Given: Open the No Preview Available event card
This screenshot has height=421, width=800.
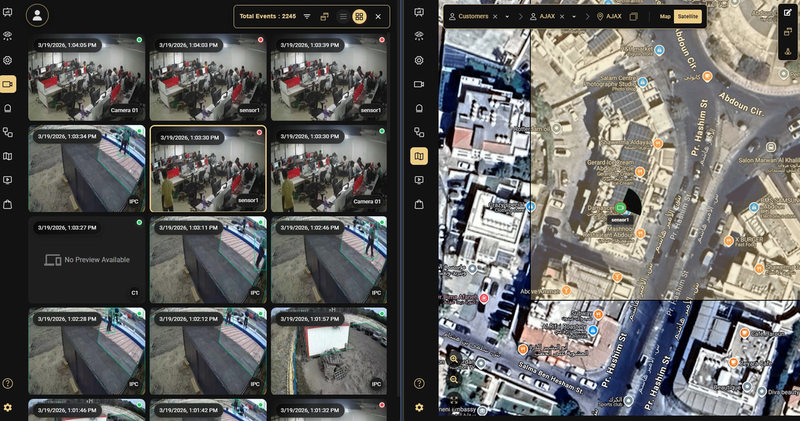Looking at the screenshot, I should pos(86,260).
